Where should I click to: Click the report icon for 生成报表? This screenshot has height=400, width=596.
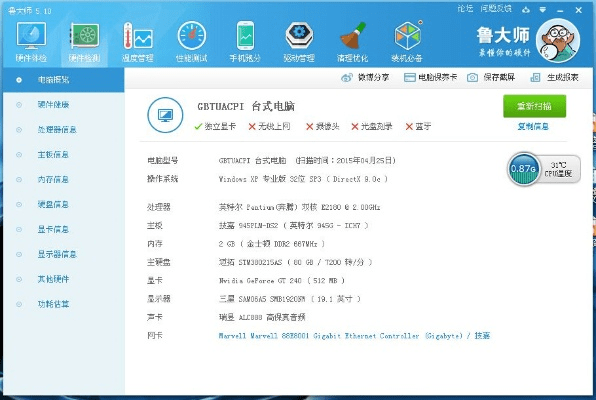(535, 78)
